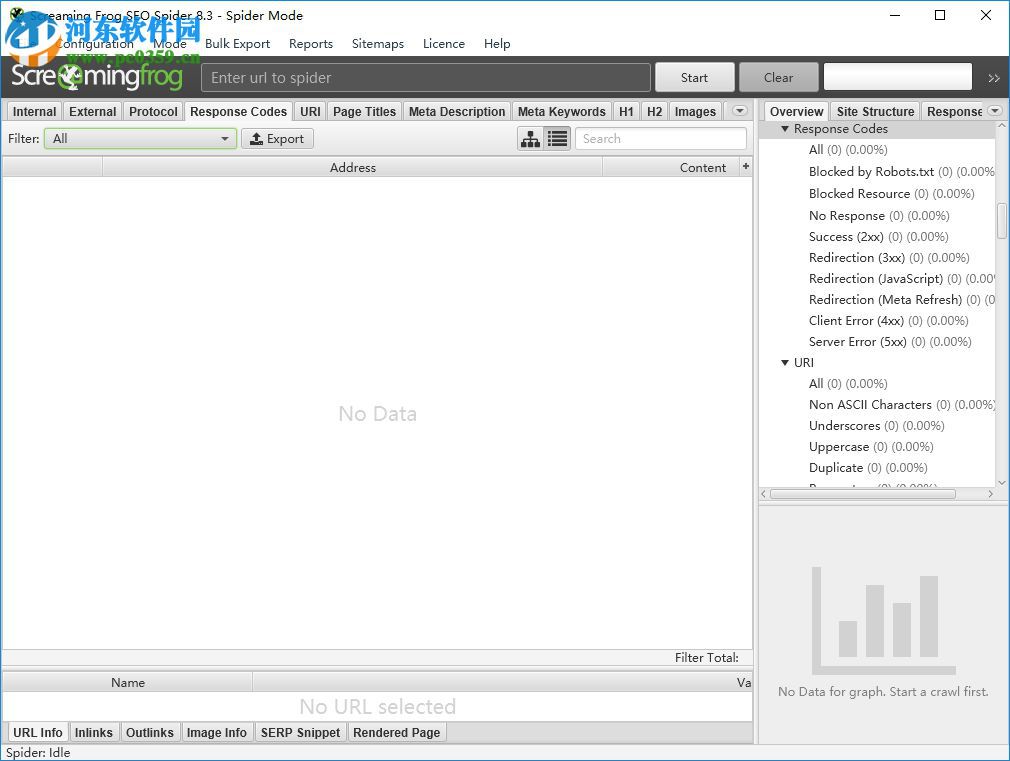
Task: Open the Licence menu
Action: tap(444, 44)
